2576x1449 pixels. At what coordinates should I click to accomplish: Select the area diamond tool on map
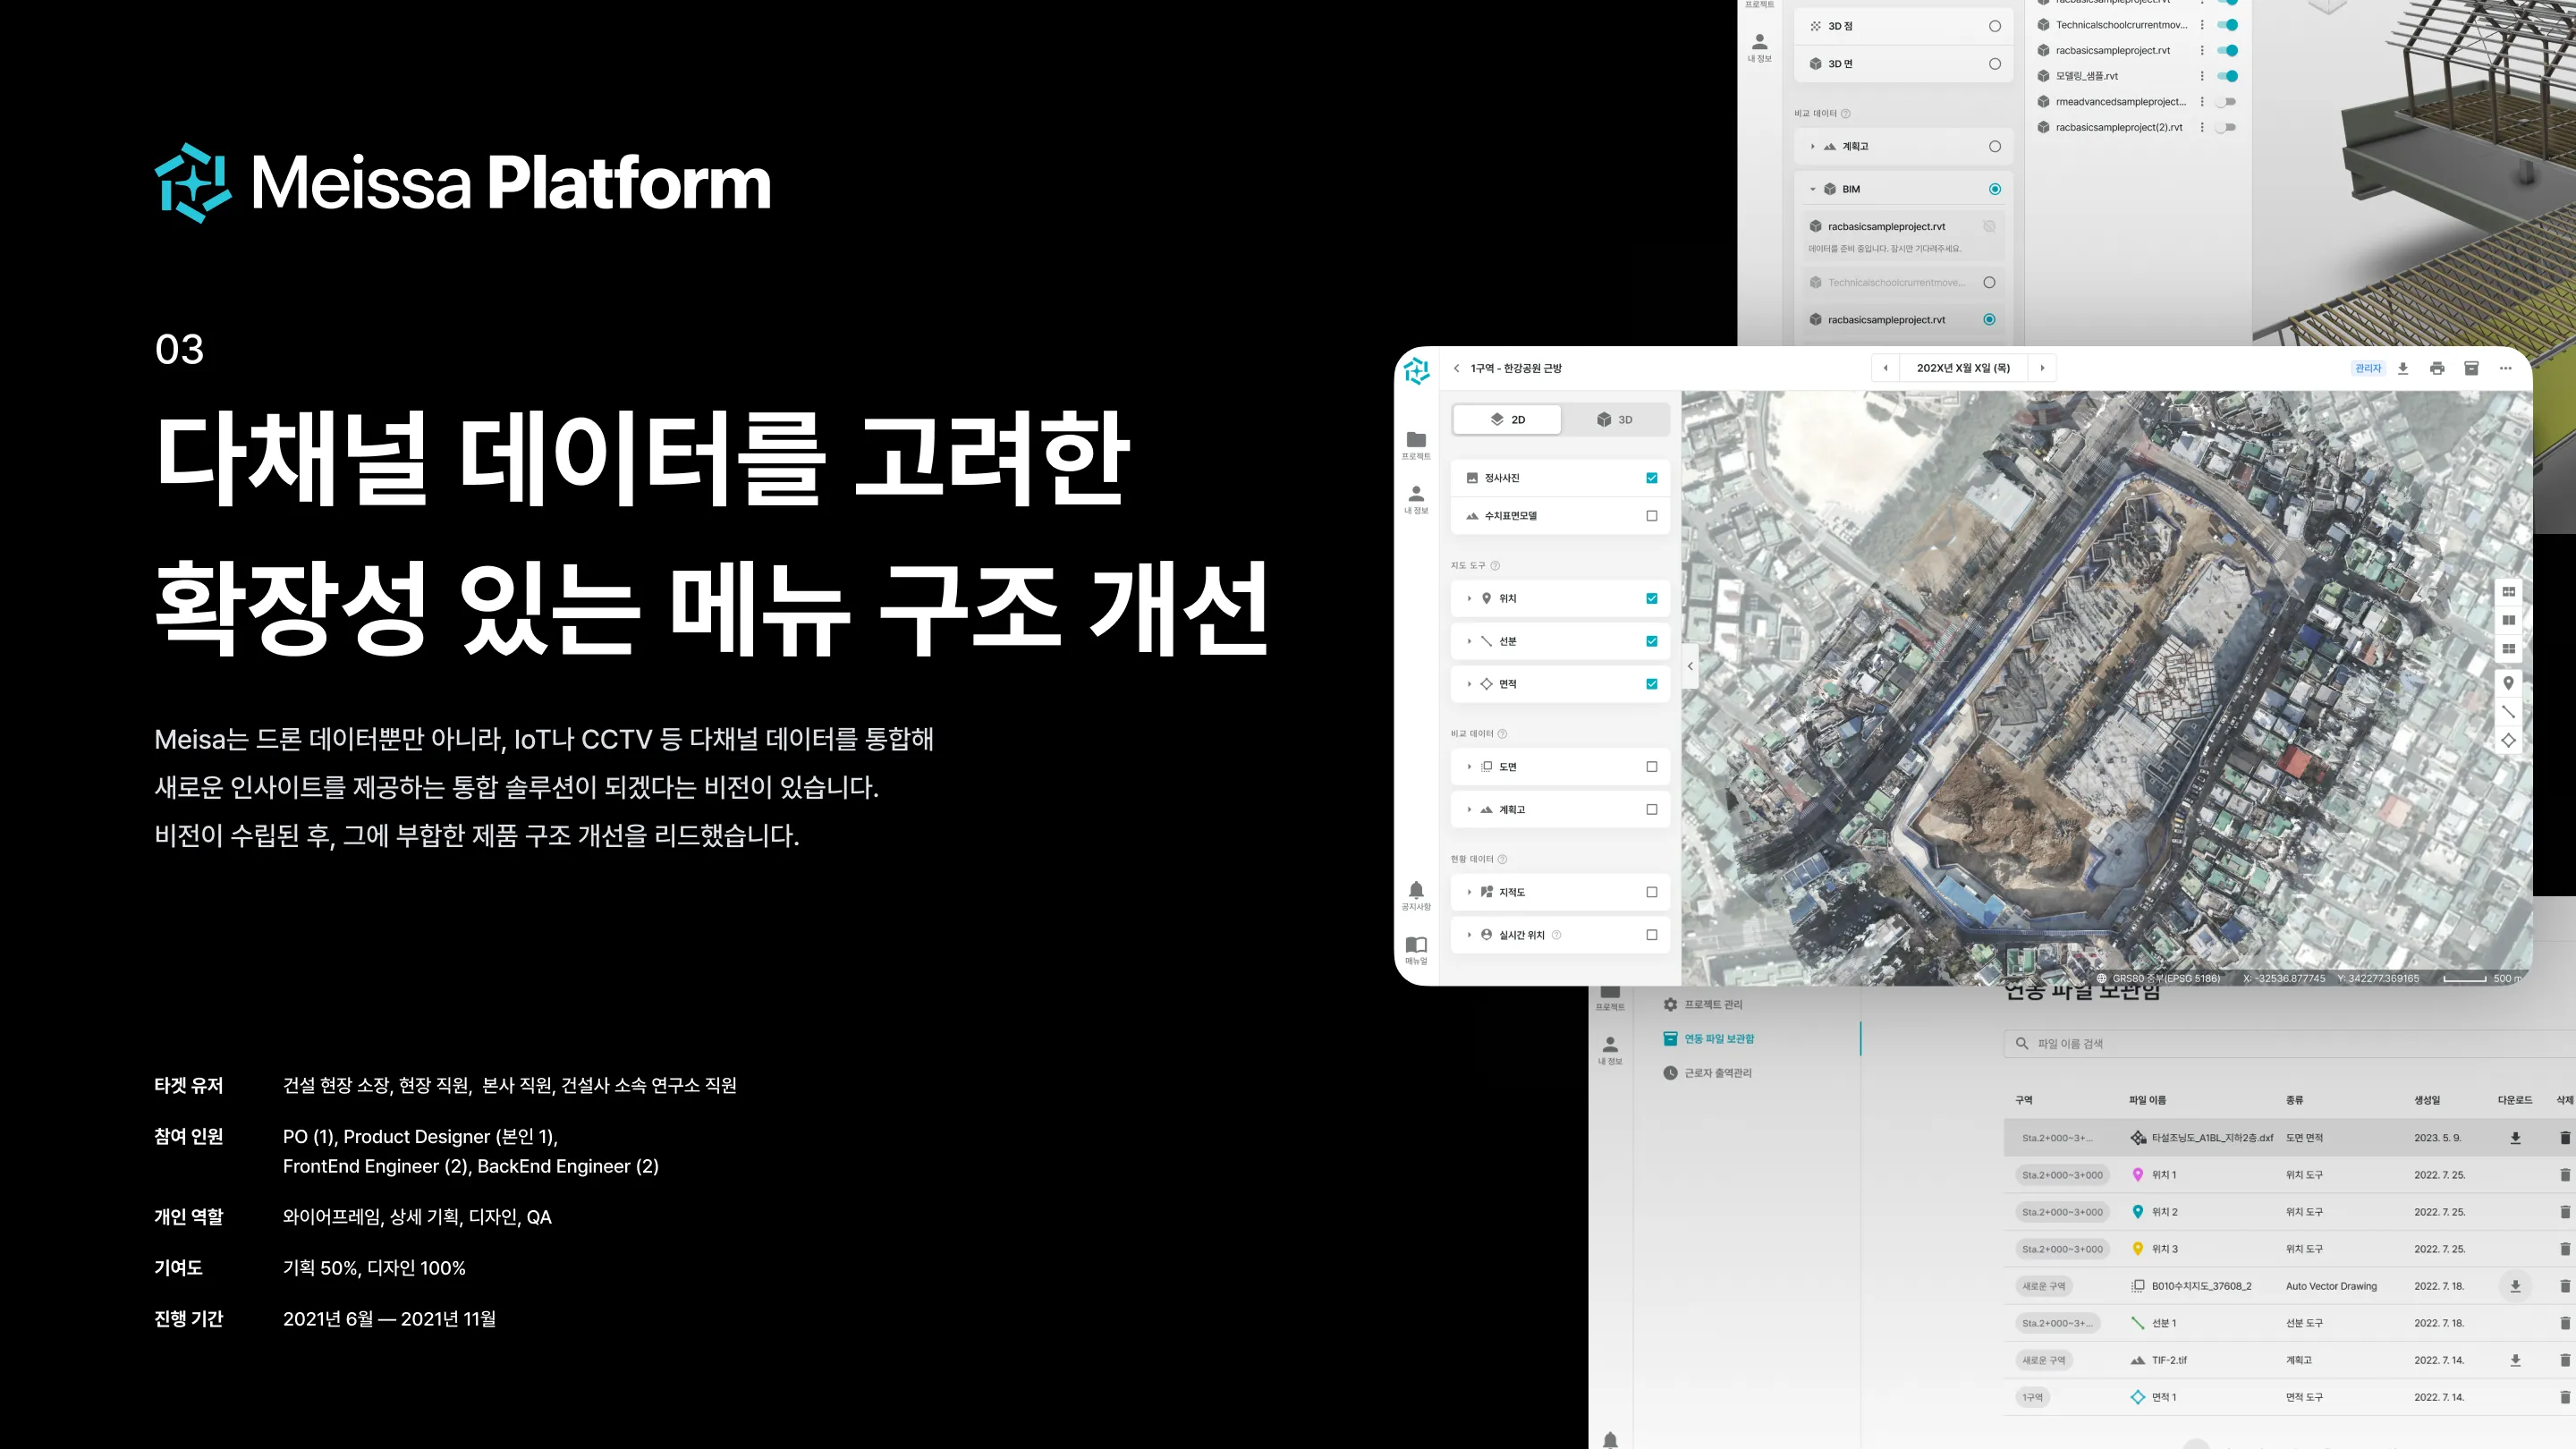(2508, 740)
